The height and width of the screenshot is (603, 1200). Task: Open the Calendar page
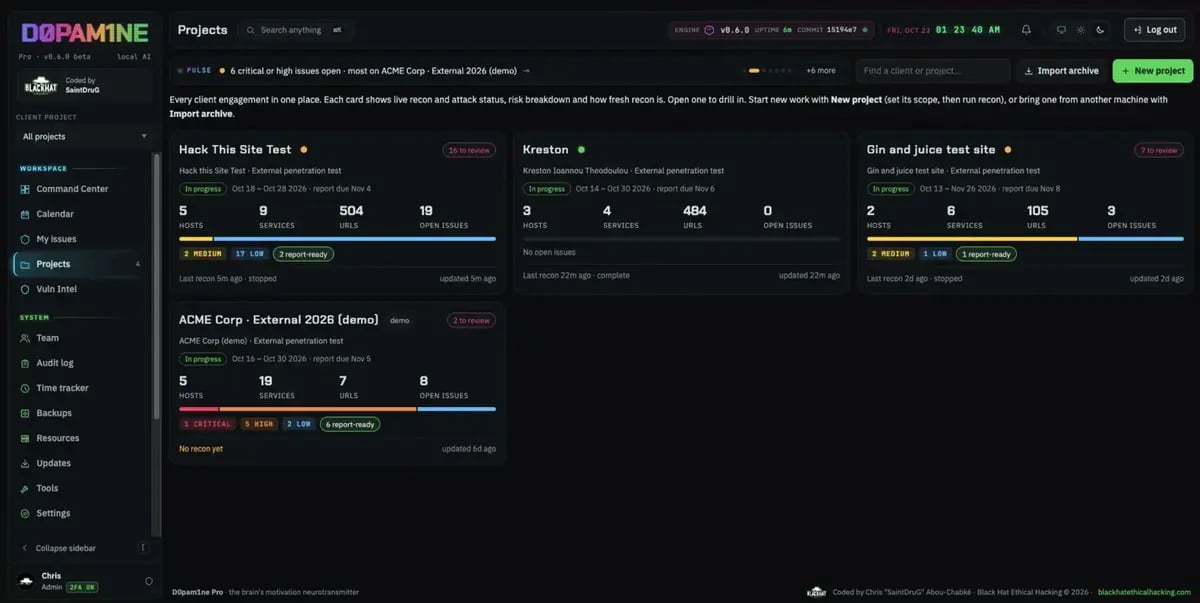tap(82, 214)
